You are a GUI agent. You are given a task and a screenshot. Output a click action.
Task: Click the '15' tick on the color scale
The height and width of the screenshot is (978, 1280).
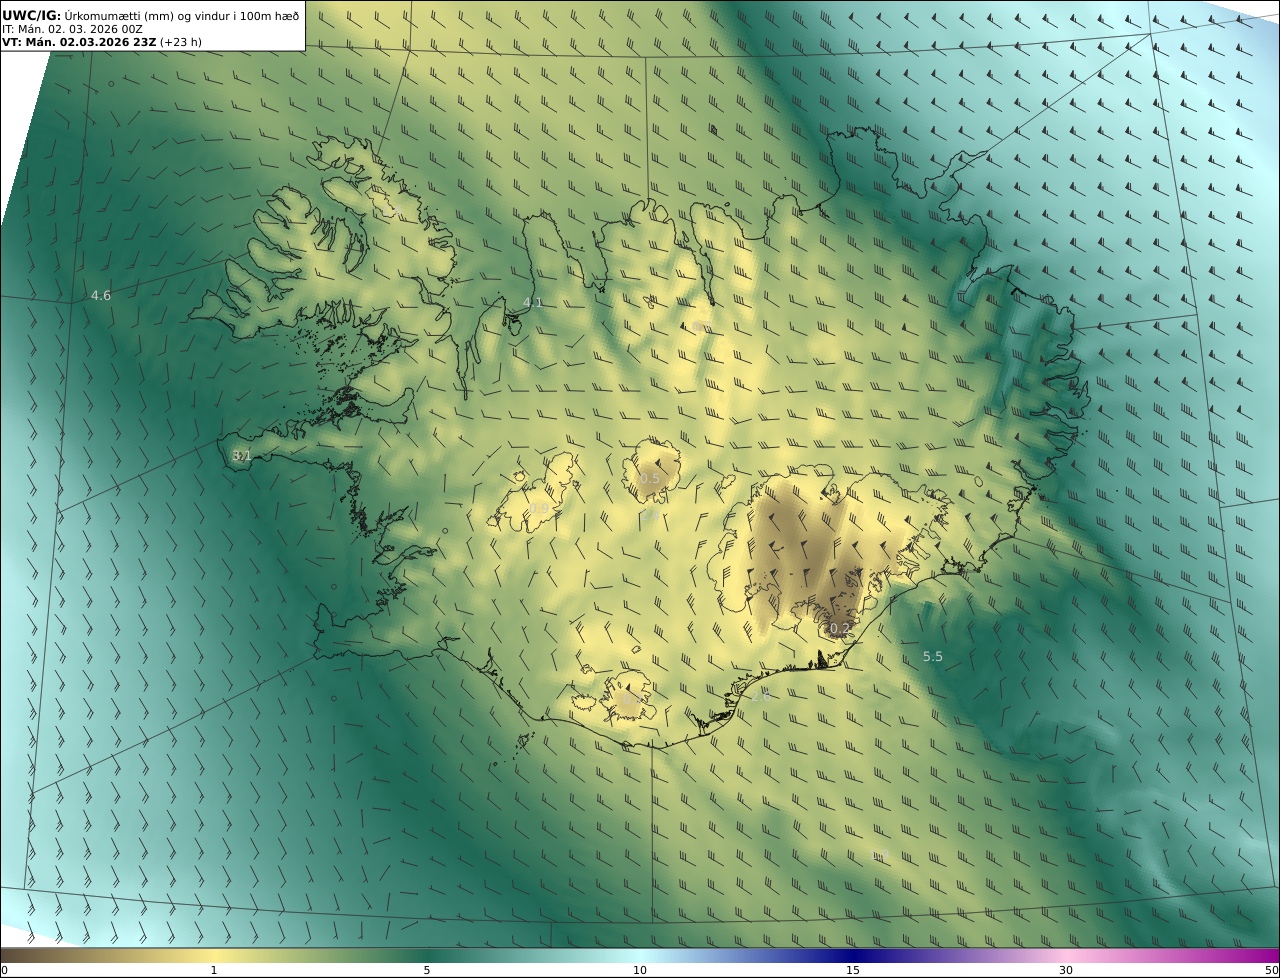click(853, 970)
